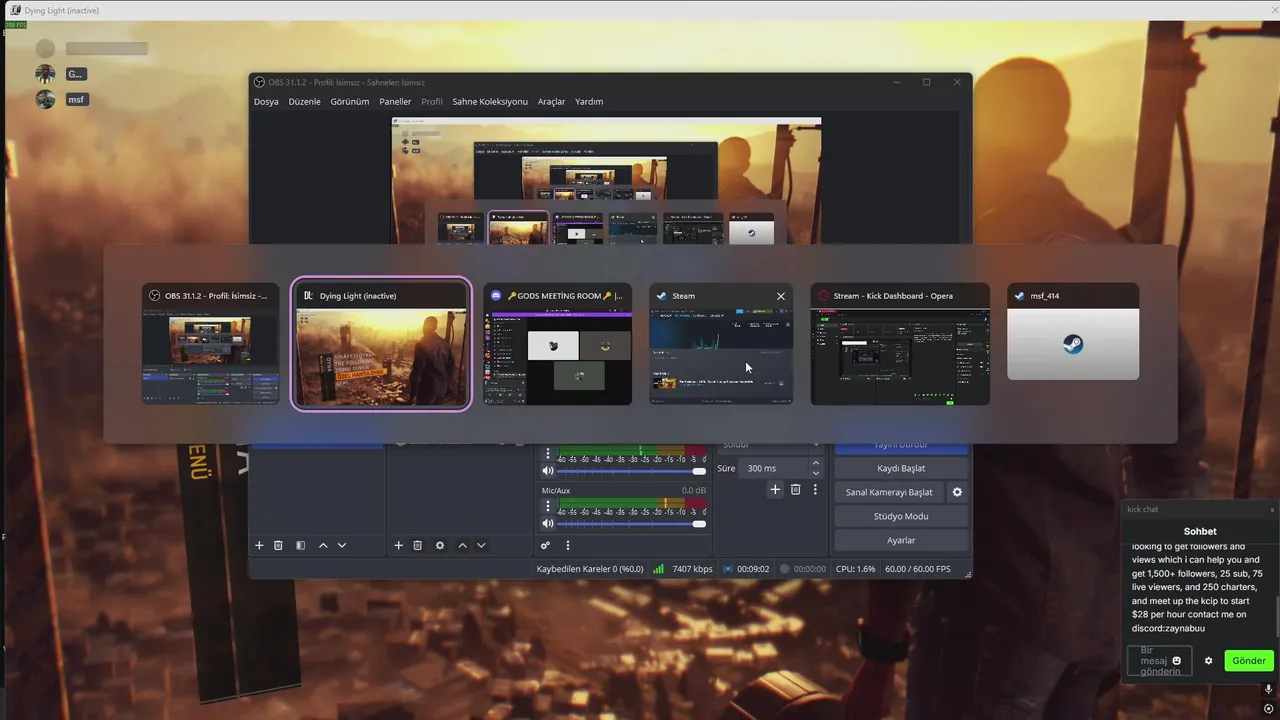The height and width of the screenshot is (720, 1280).
Task: Open transition properties three-dot menu
Action: point(816,489)
